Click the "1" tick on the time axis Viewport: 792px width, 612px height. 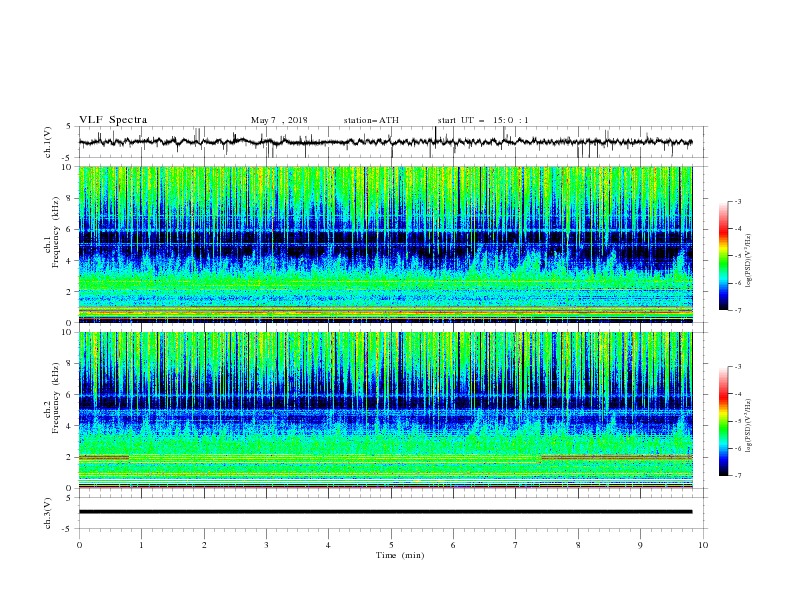coord(141,545)
